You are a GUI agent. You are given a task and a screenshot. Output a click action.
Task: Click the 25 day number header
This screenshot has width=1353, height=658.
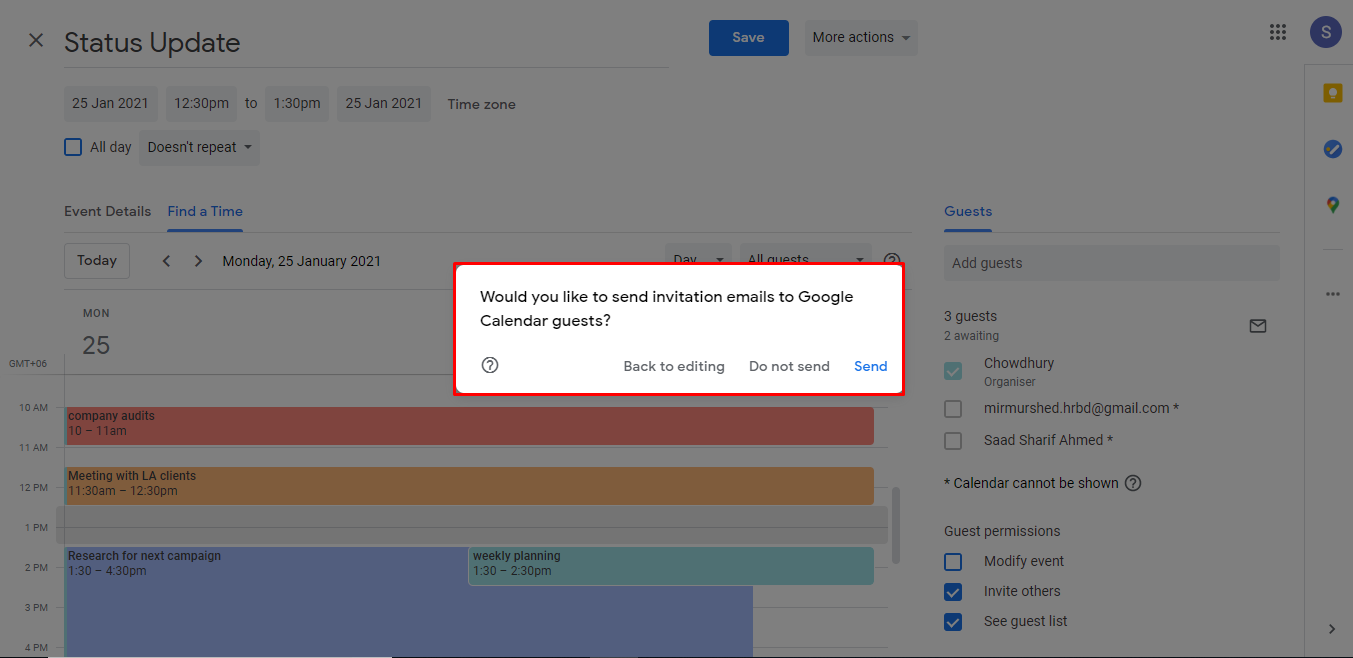(x=96, y=345)
